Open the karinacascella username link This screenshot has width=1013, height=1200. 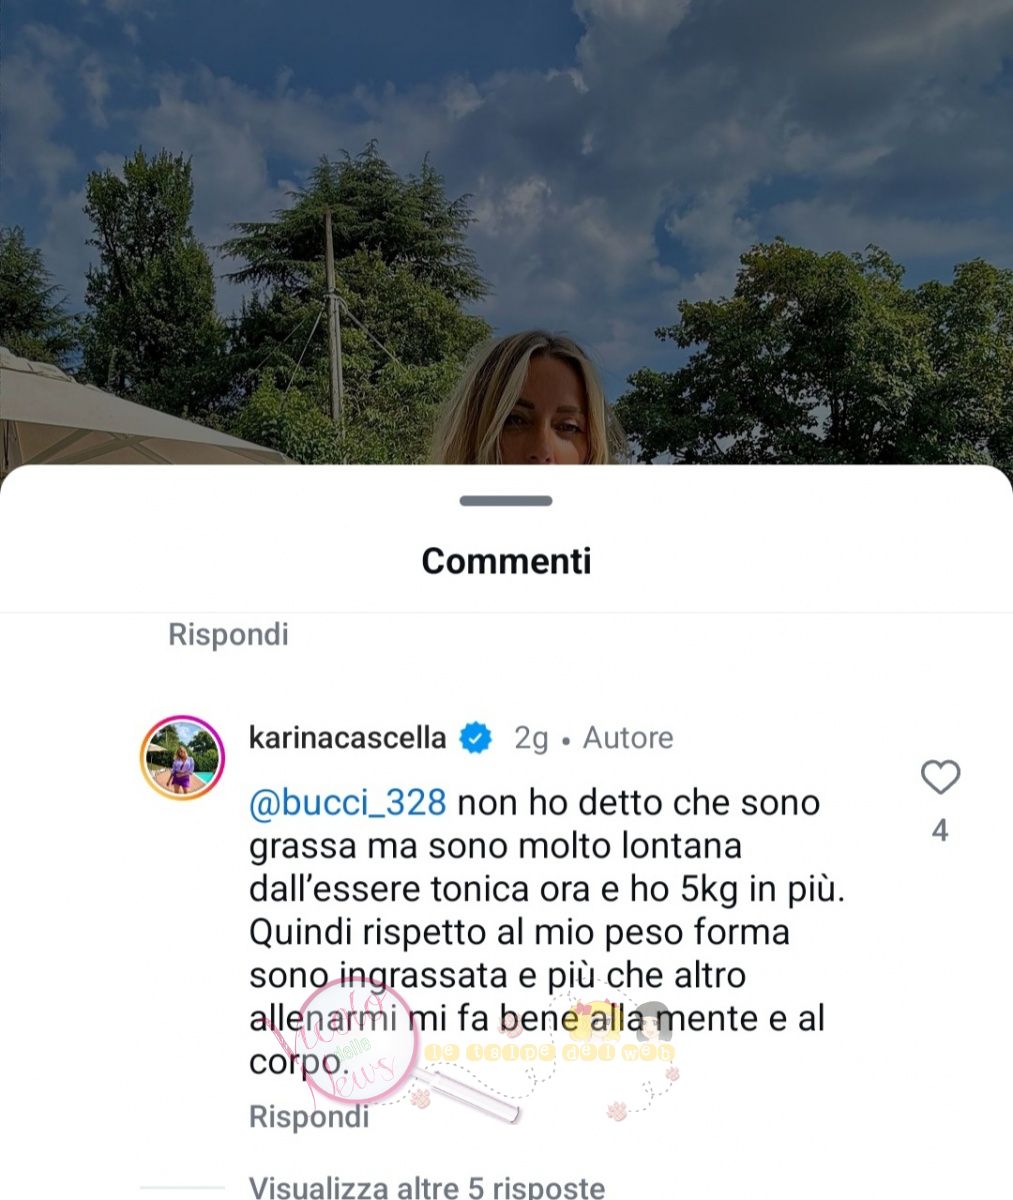tap(347, 738)
